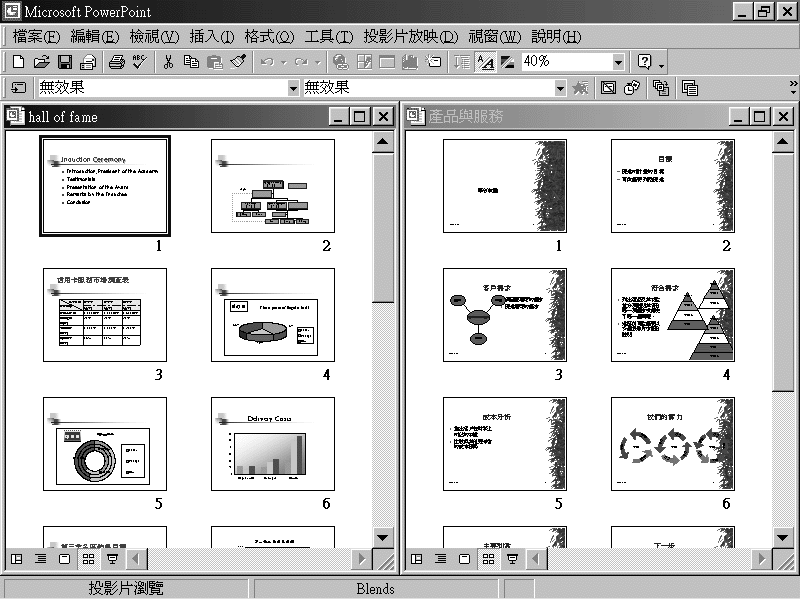The height and width of the screenshot is (600, 800).
Task: Click the scroll up arrow in 產品與服務 window
Action: (783, 141)
